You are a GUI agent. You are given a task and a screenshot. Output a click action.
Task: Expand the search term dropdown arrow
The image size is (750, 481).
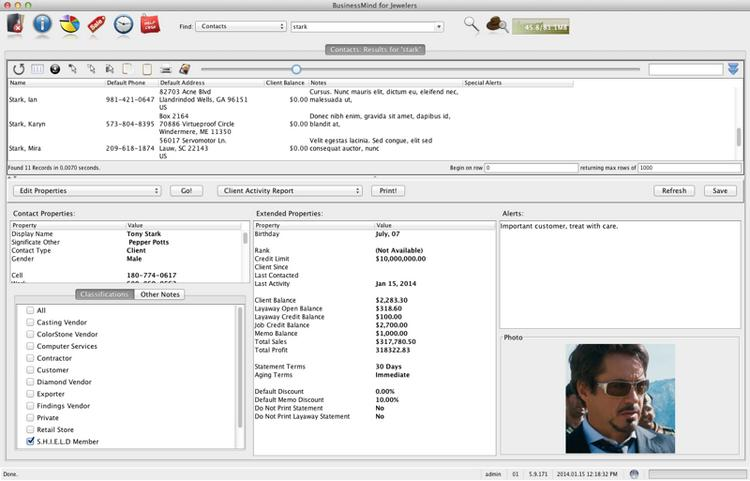point(438,27)
